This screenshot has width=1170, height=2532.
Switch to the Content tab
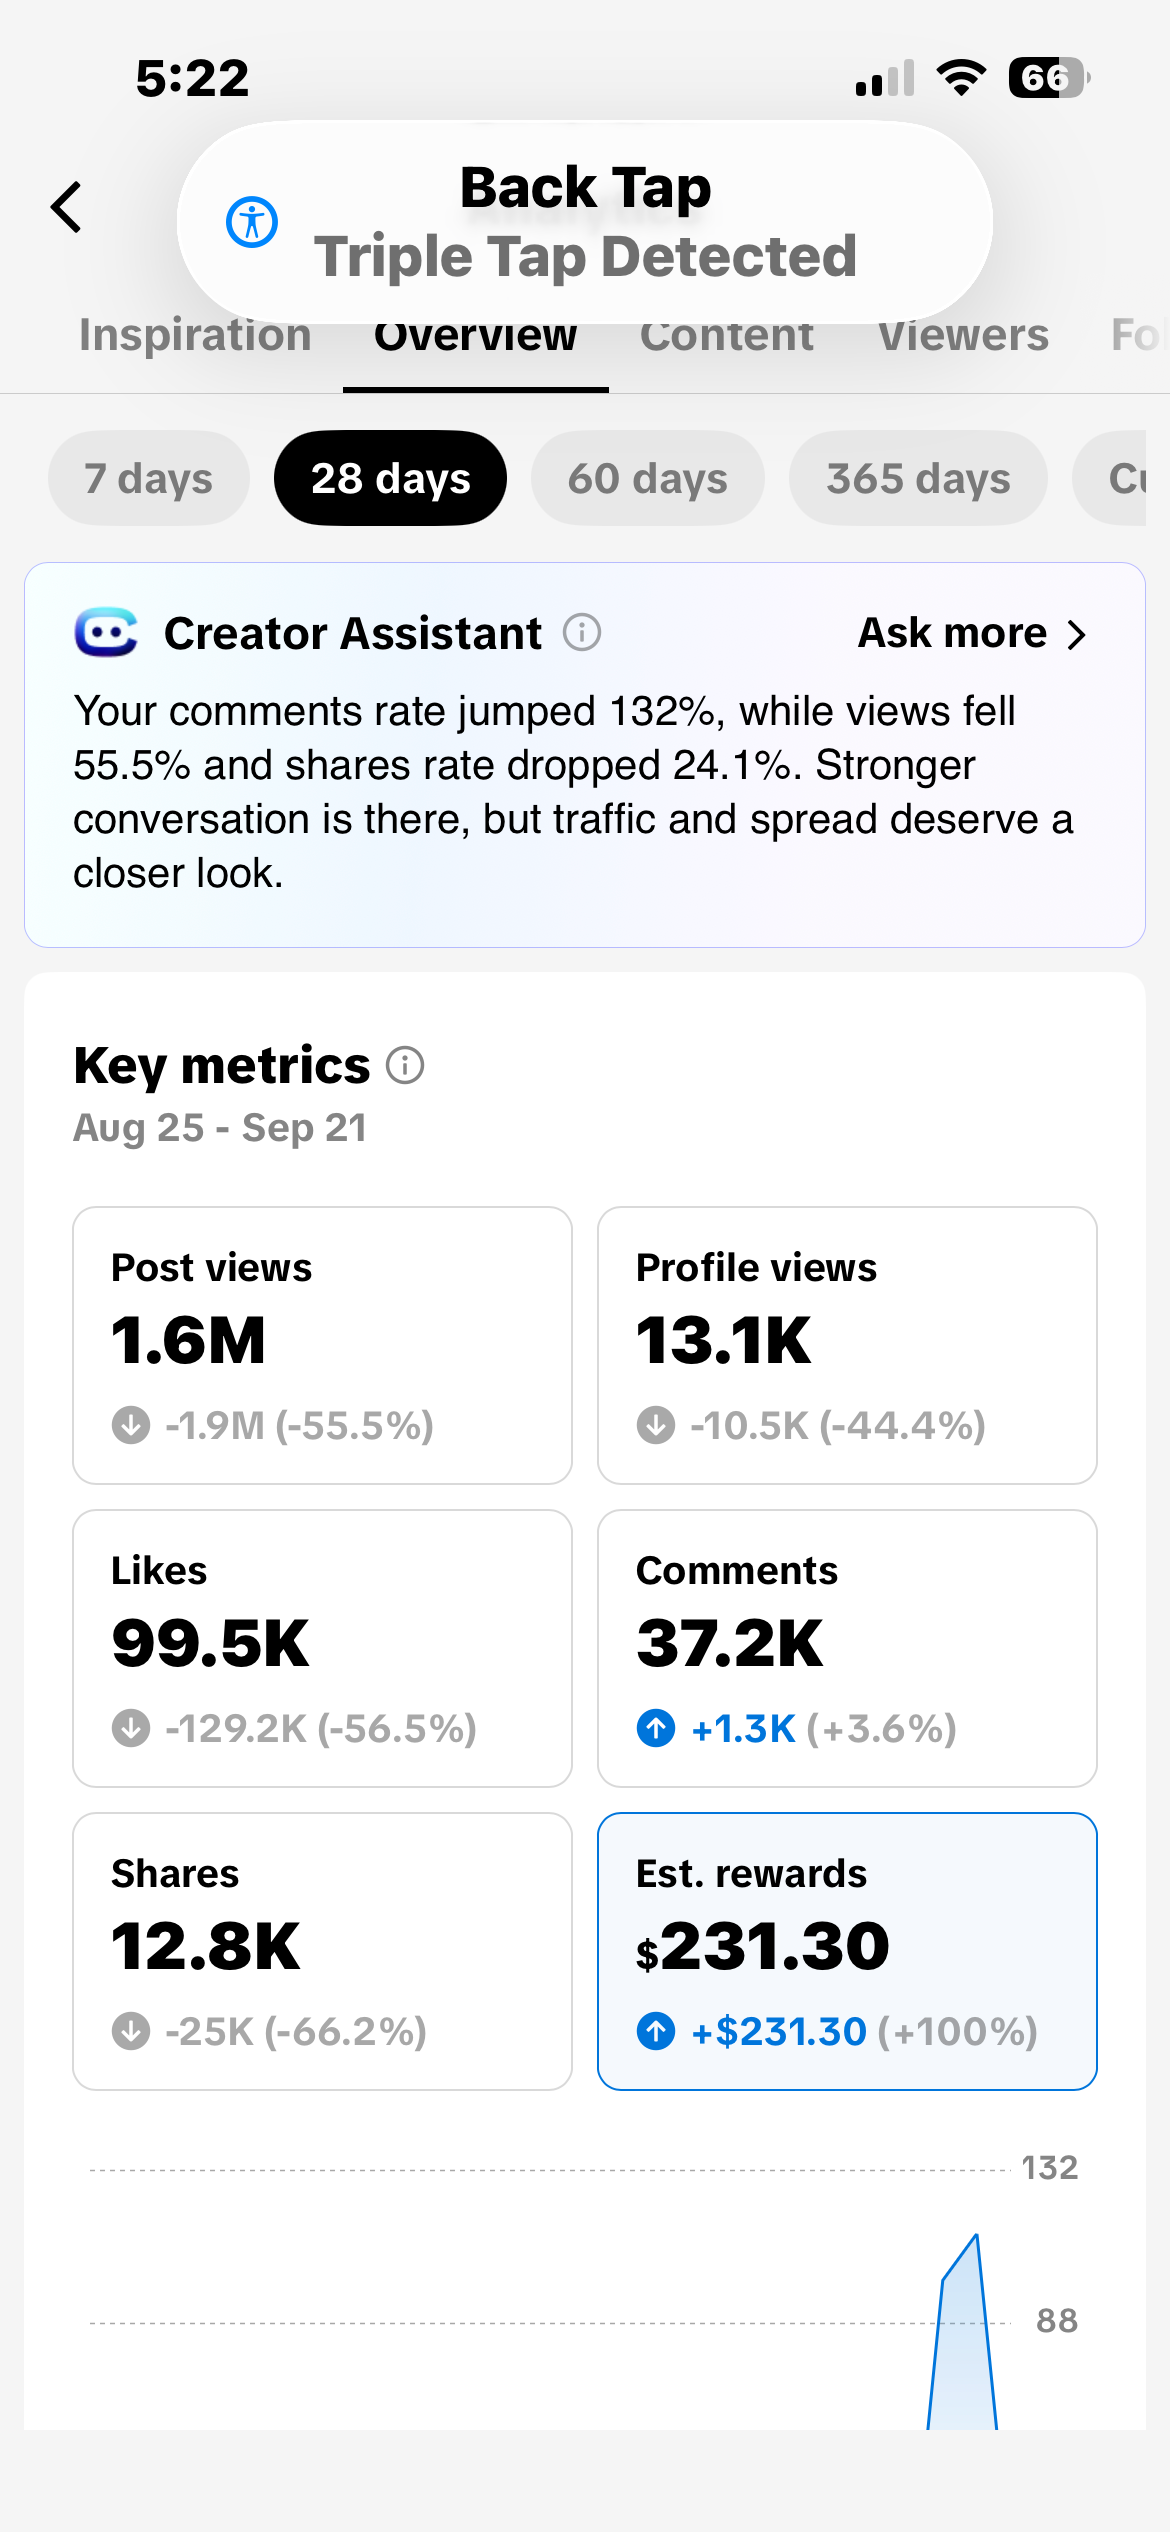click(x=727, y=335)
